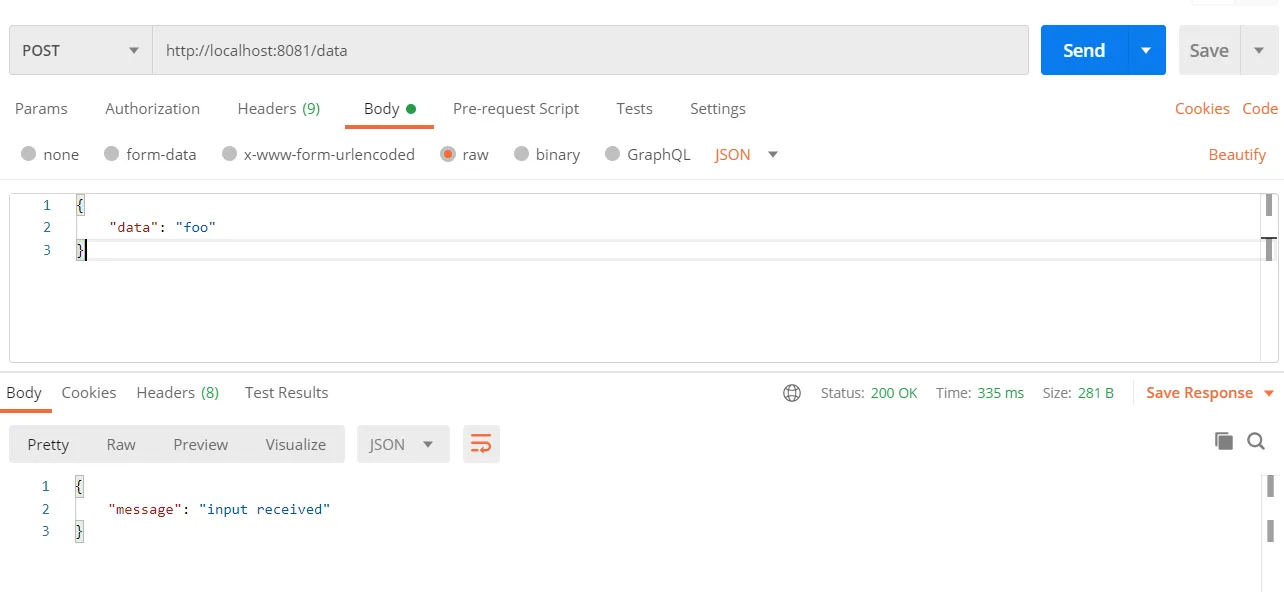Click the 281 B size value
This screenshot has width=1284, height=592.
click(1096, 393)
